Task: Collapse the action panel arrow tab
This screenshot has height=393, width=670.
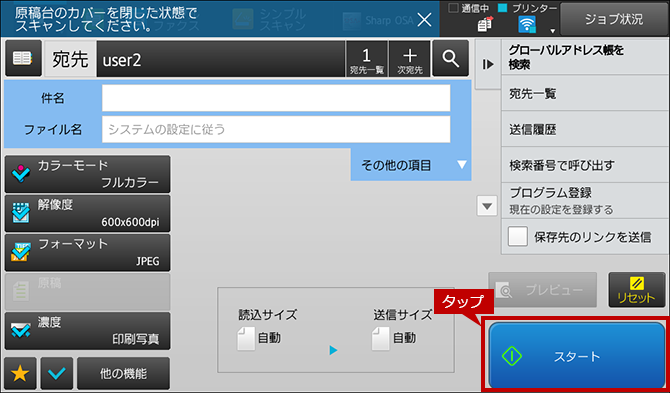Action: point(488,65)
